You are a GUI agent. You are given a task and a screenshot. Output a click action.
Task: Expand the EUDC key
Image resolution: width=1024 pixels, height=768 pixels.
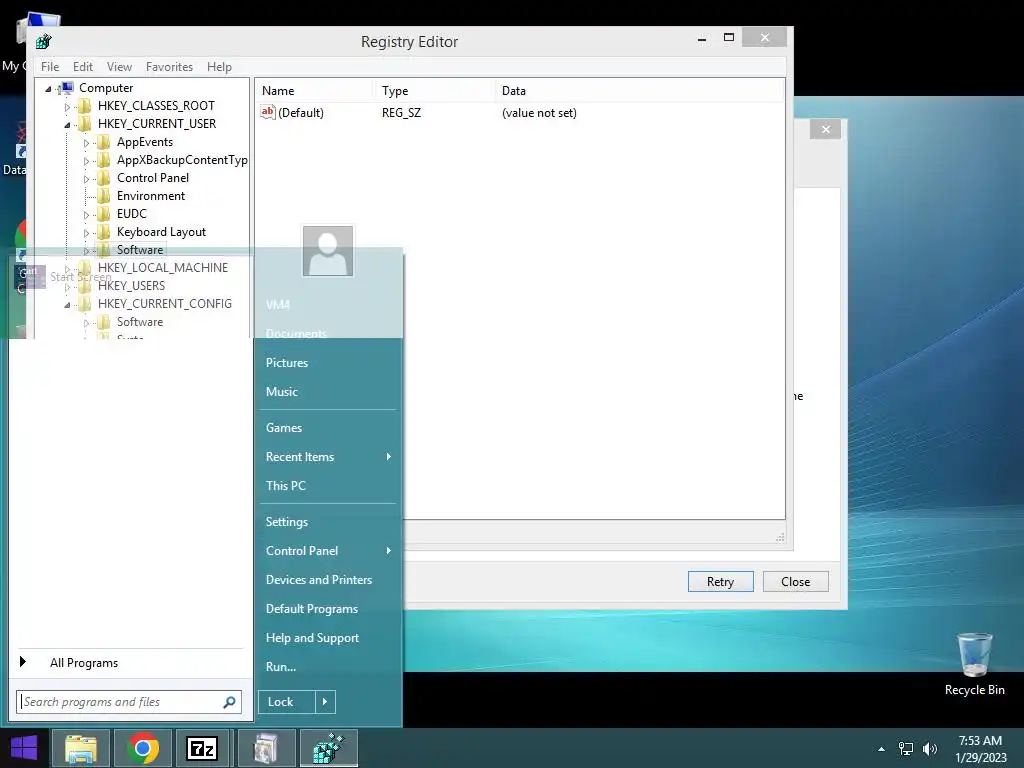[86, 215]
